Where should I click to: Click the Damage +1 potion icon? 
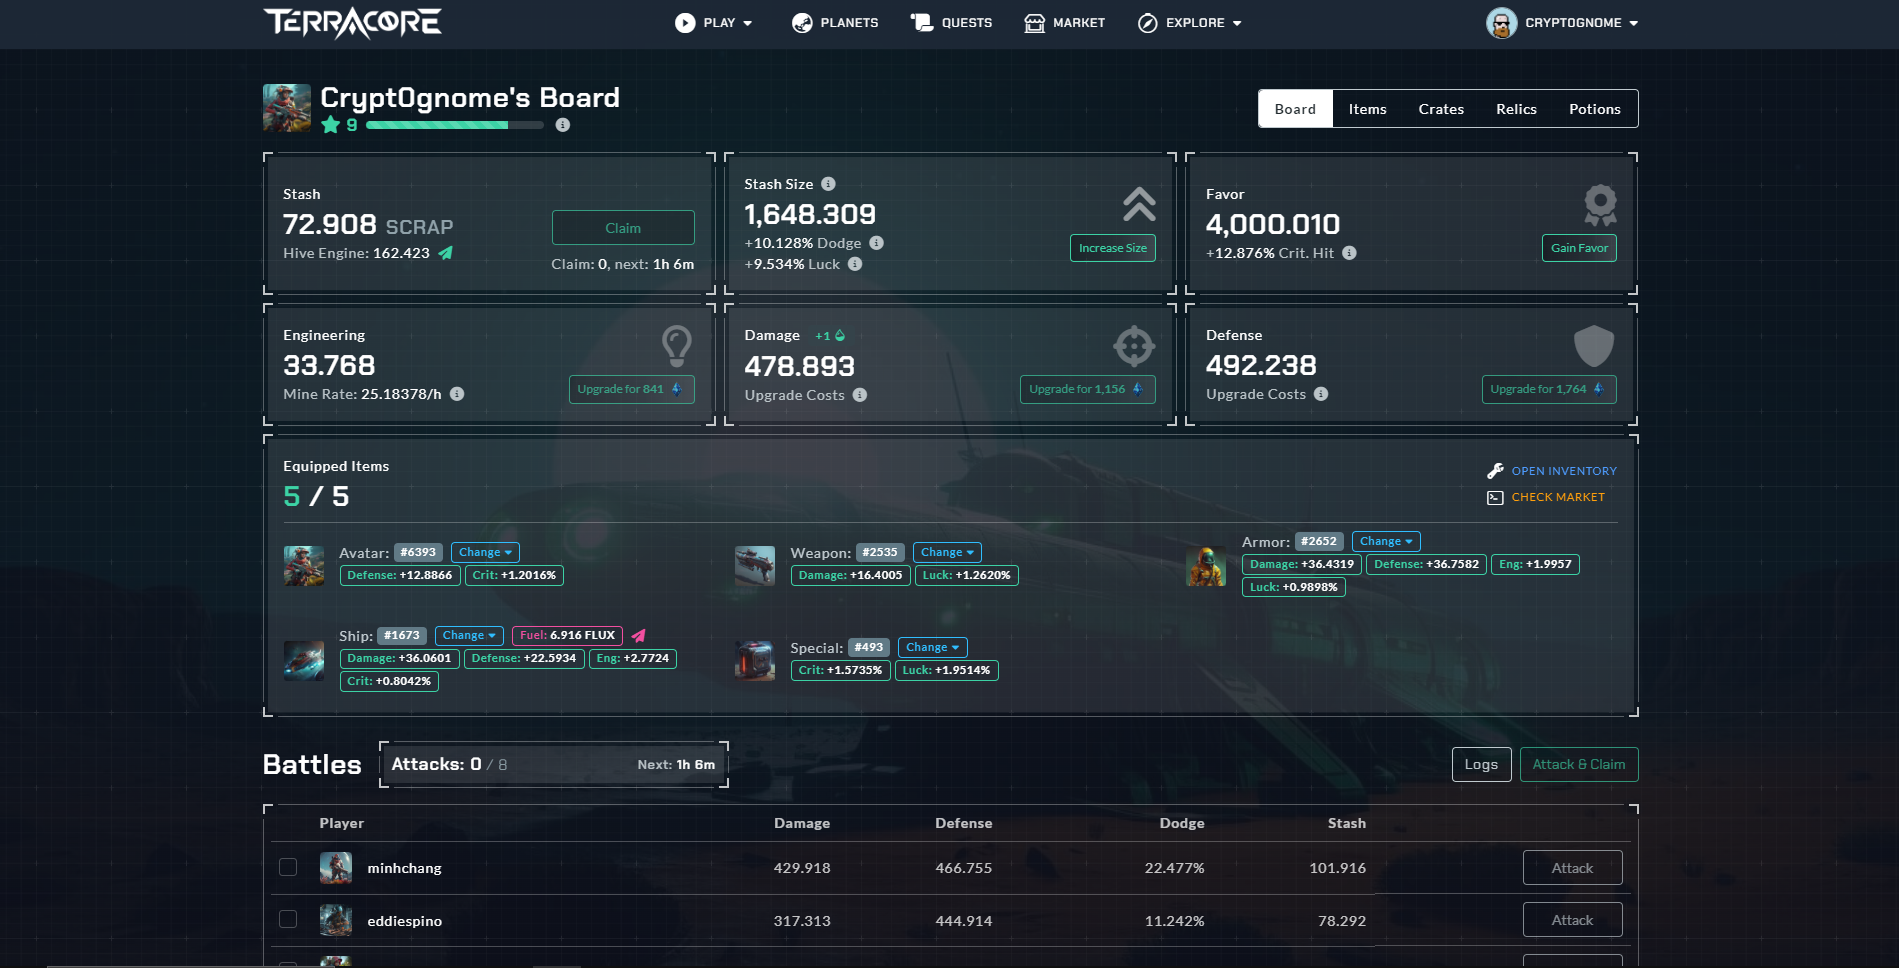840,336
